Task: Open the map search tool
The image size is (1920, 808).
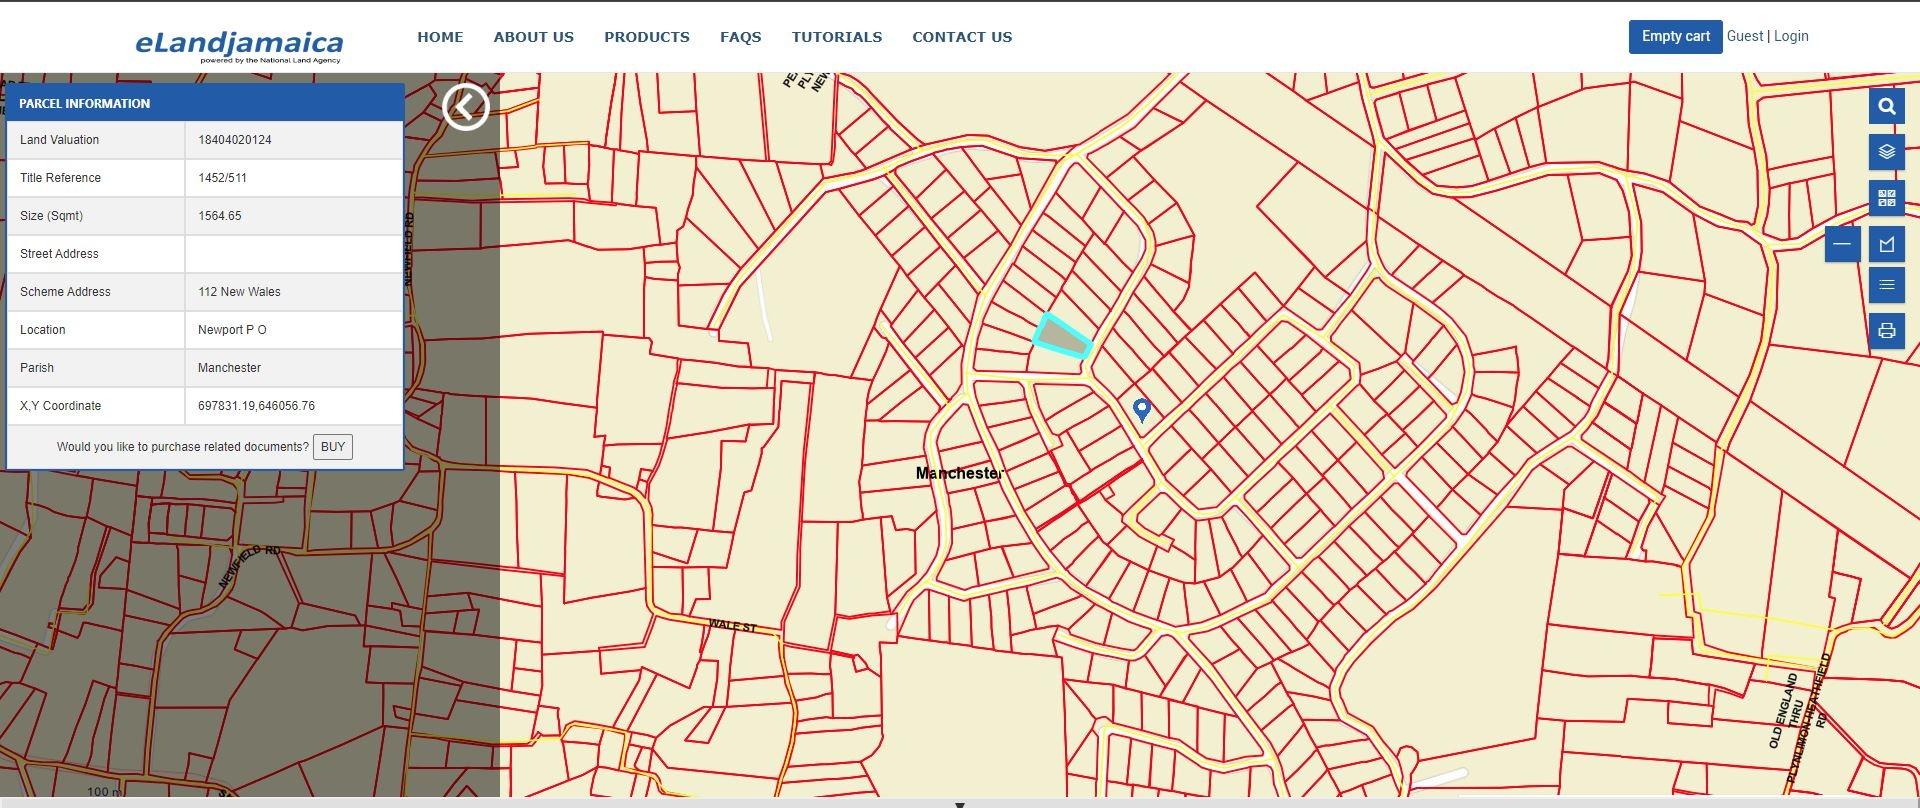Action: click(x=1886, y=107)
